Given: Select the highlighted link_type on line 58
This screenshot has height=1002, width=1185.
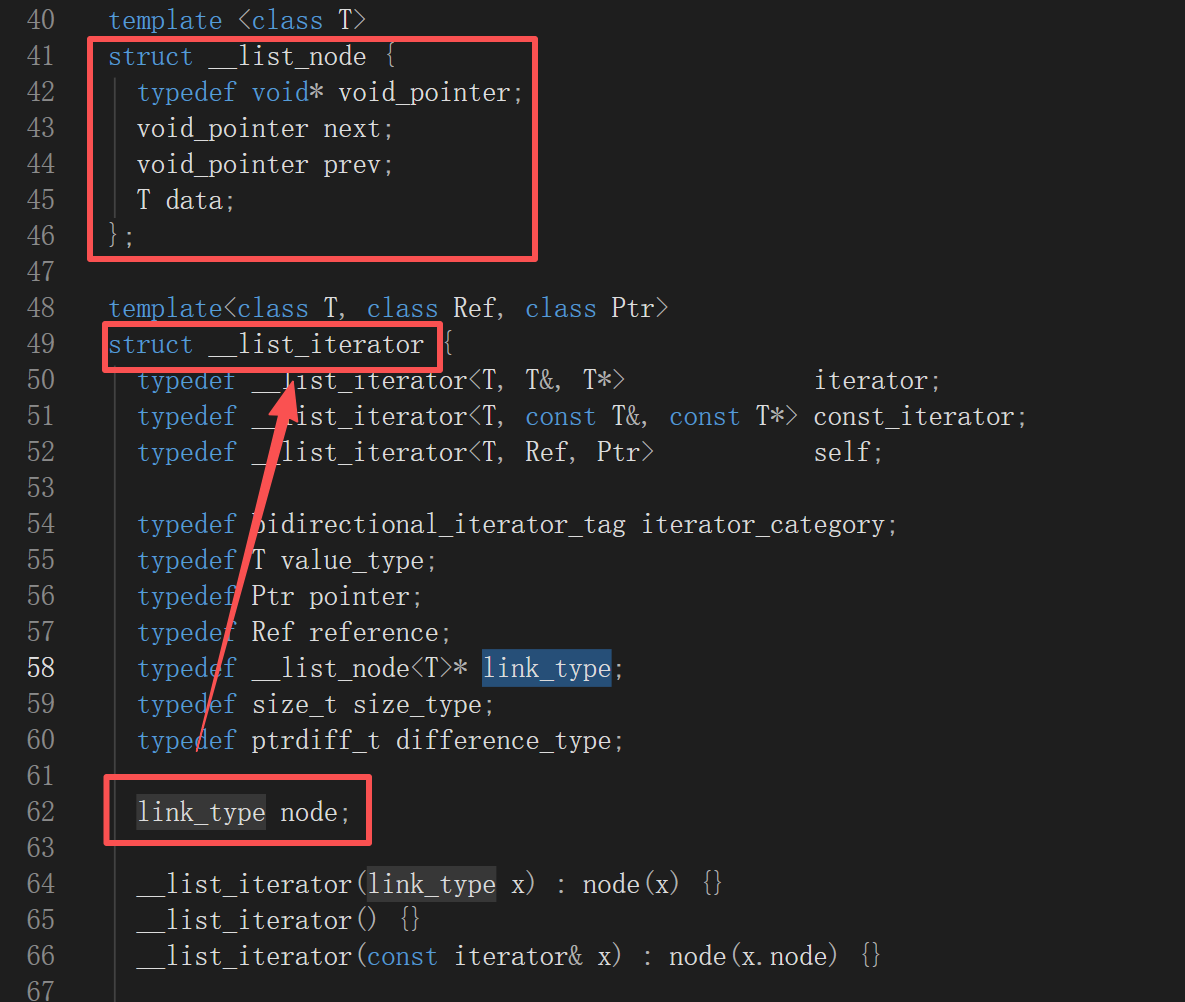Looking at the screenshot, I should click(546, 668).
